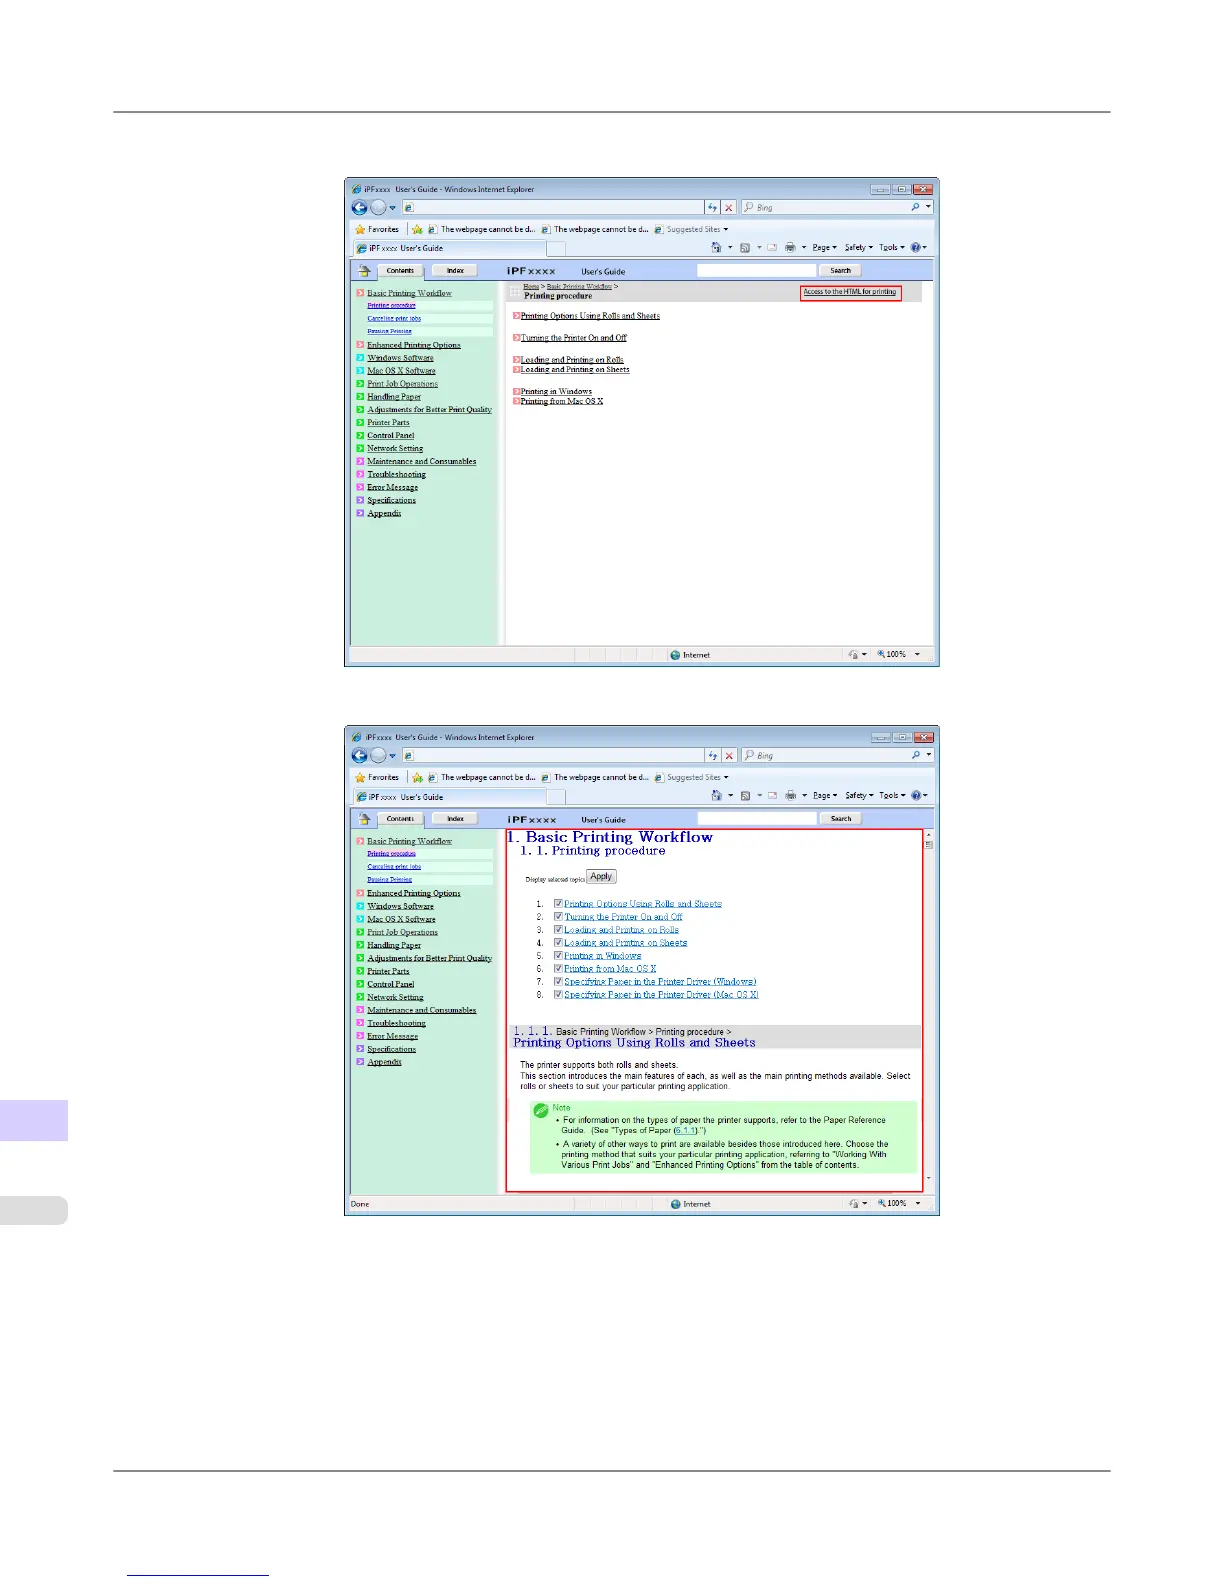Open Network Setting in upper window sidebar
This screenshot has width=1224, height=1584.
click(x=395, y=448)
